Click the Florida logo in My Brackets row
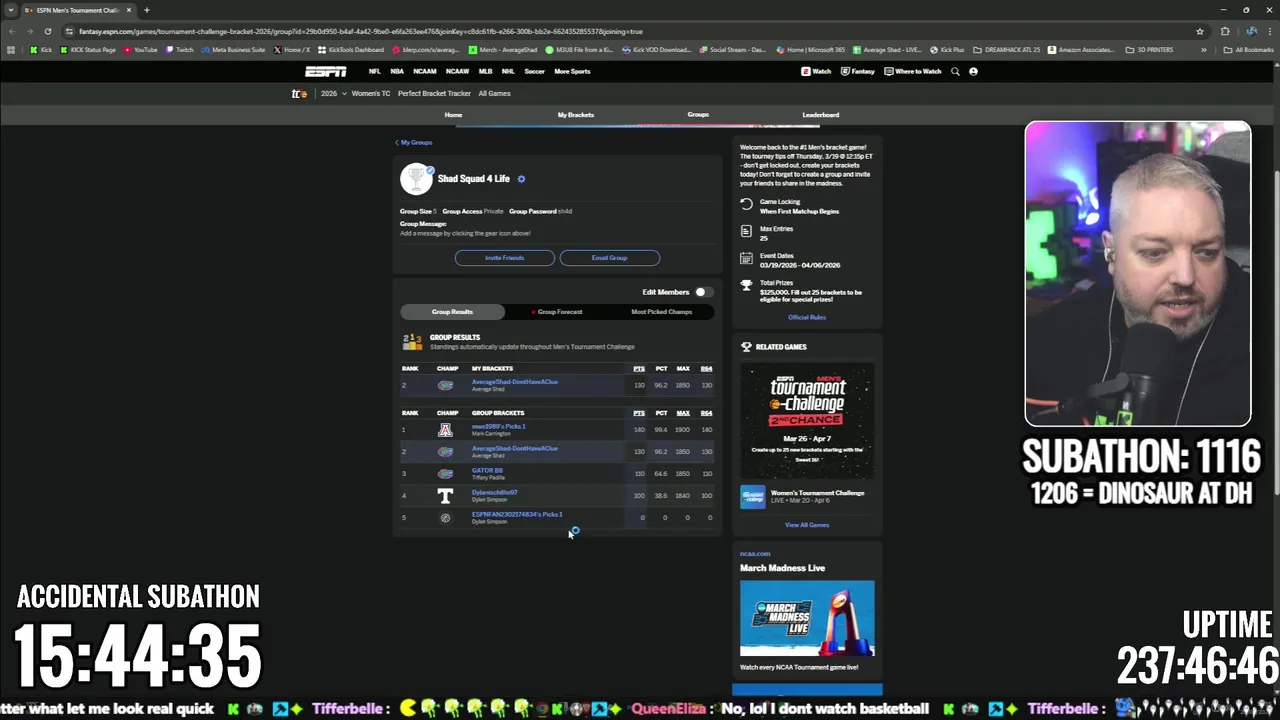The image size is (1280, 720). click(x=445, y=385)
